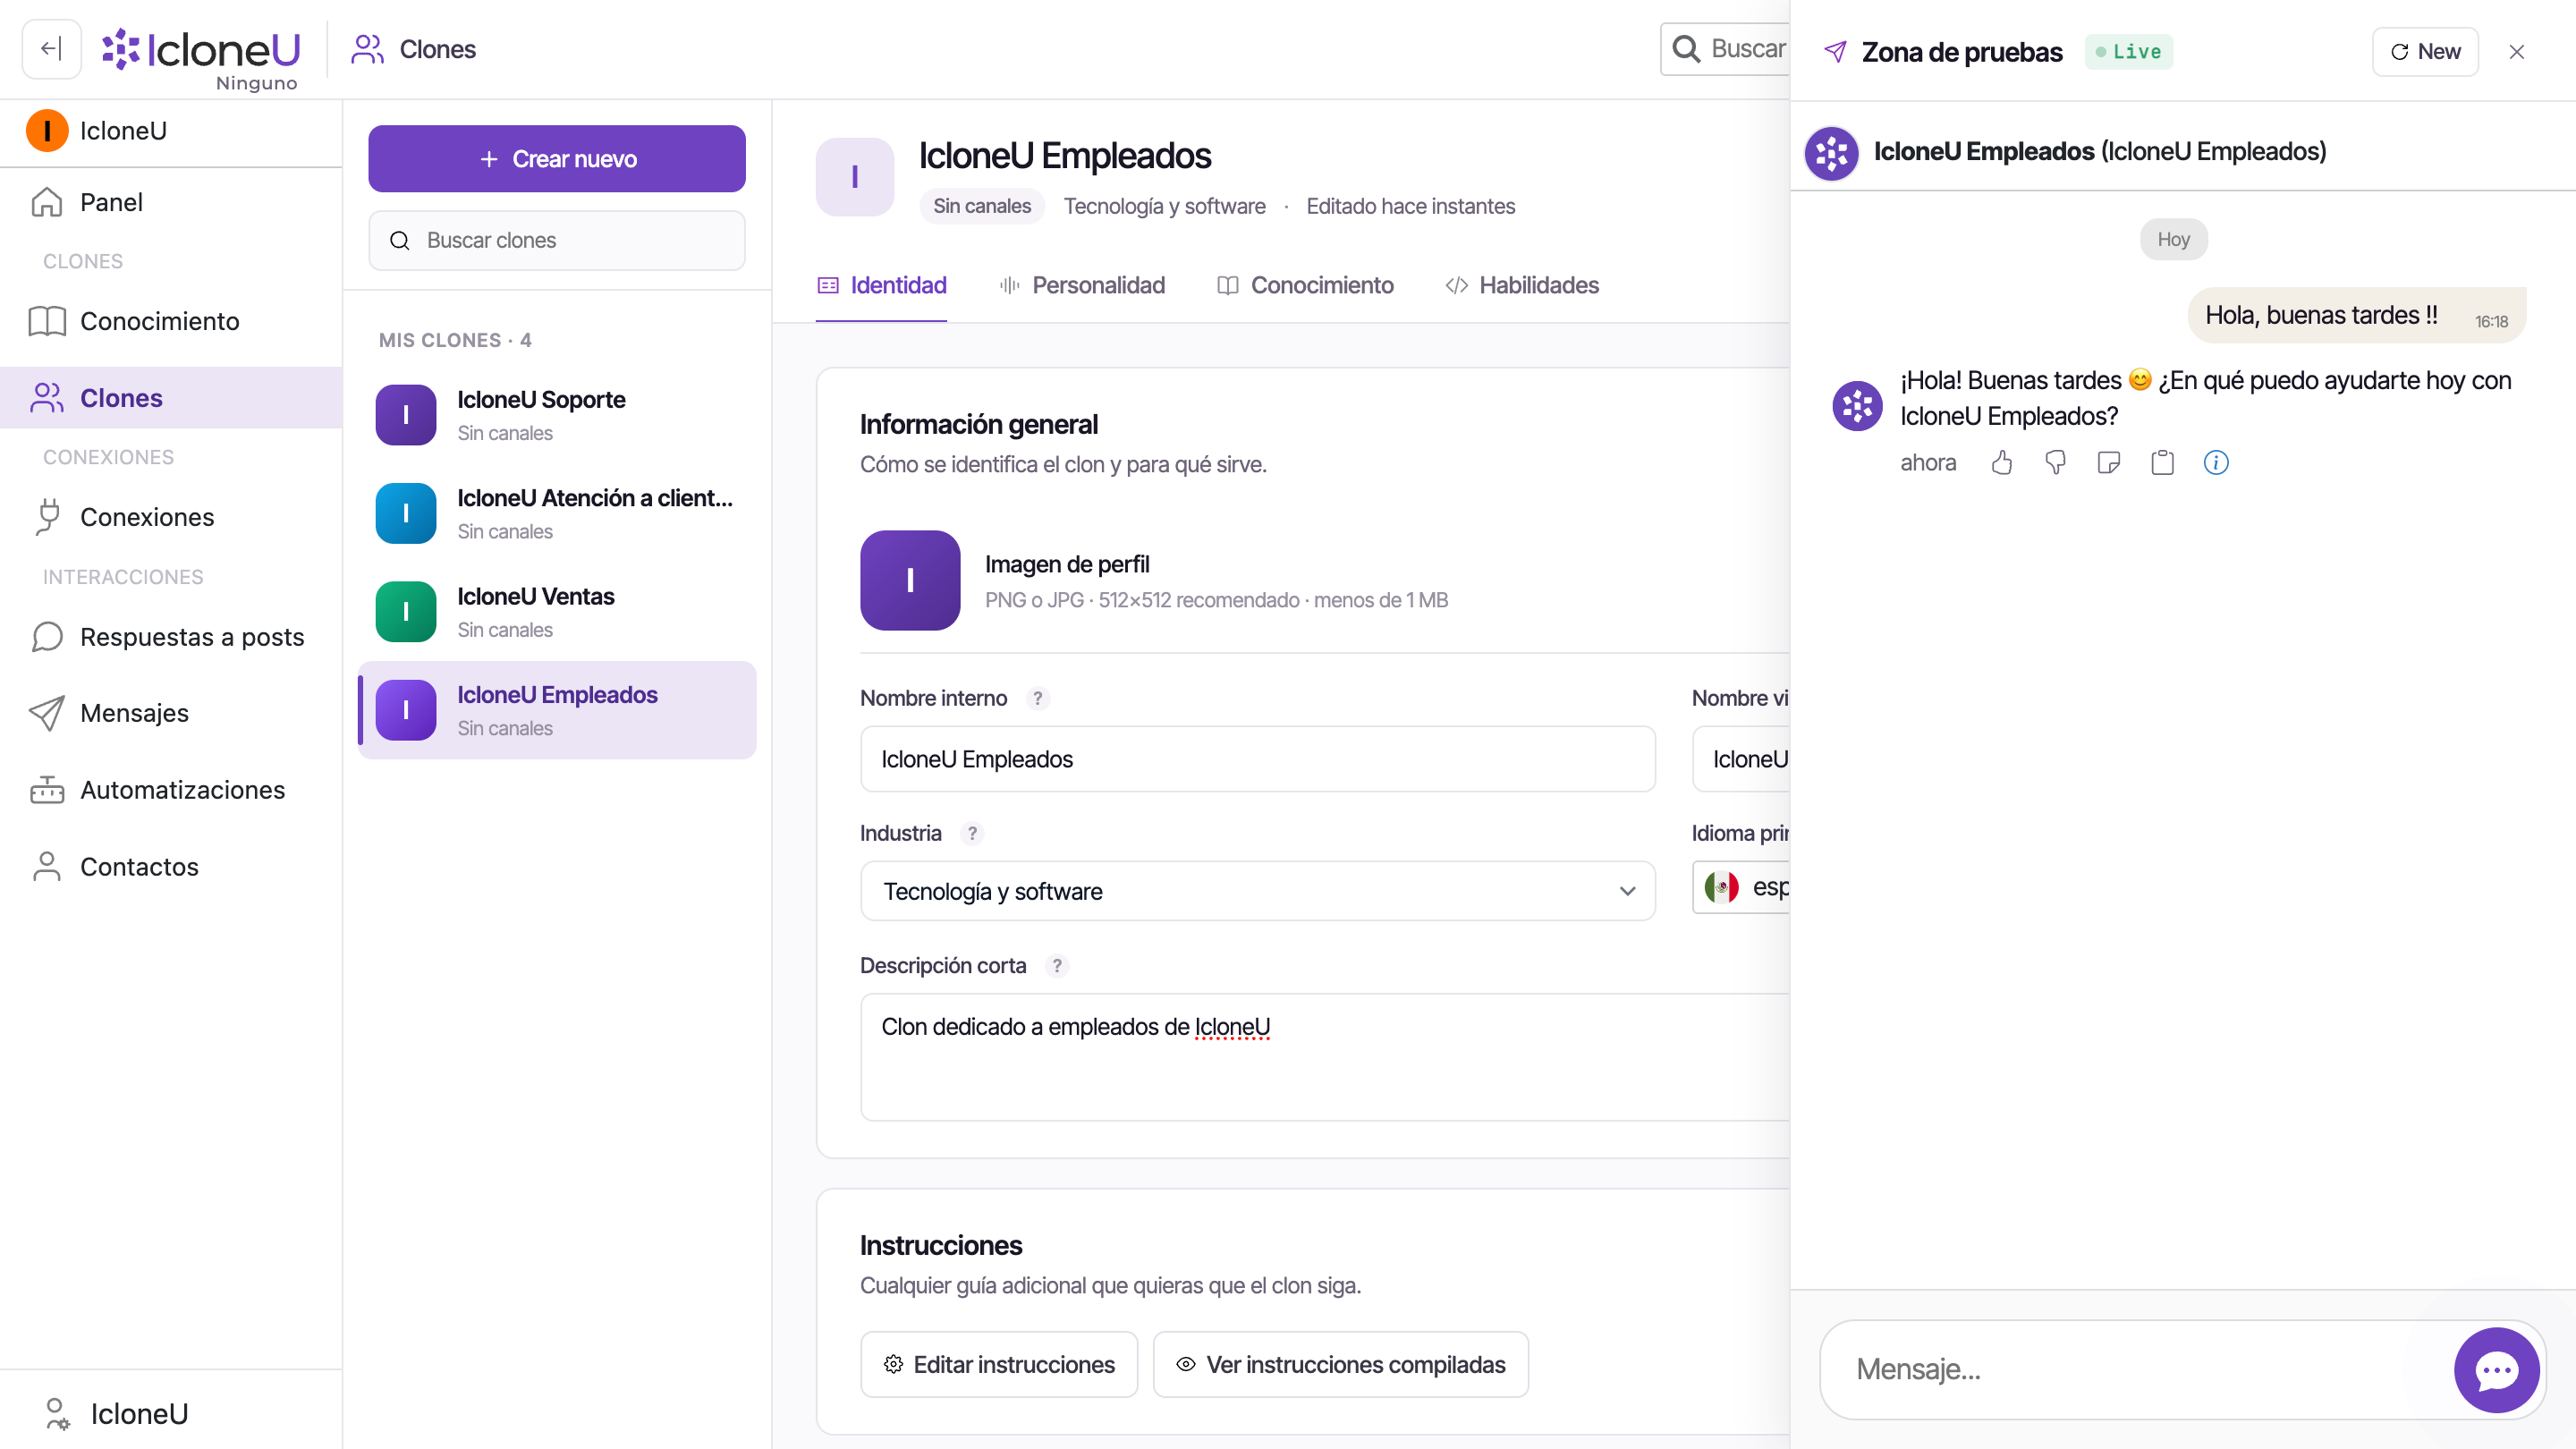
Task: Switch to the Conocimiento tab
Action: pyautogui.click(x=1305, y=285)
